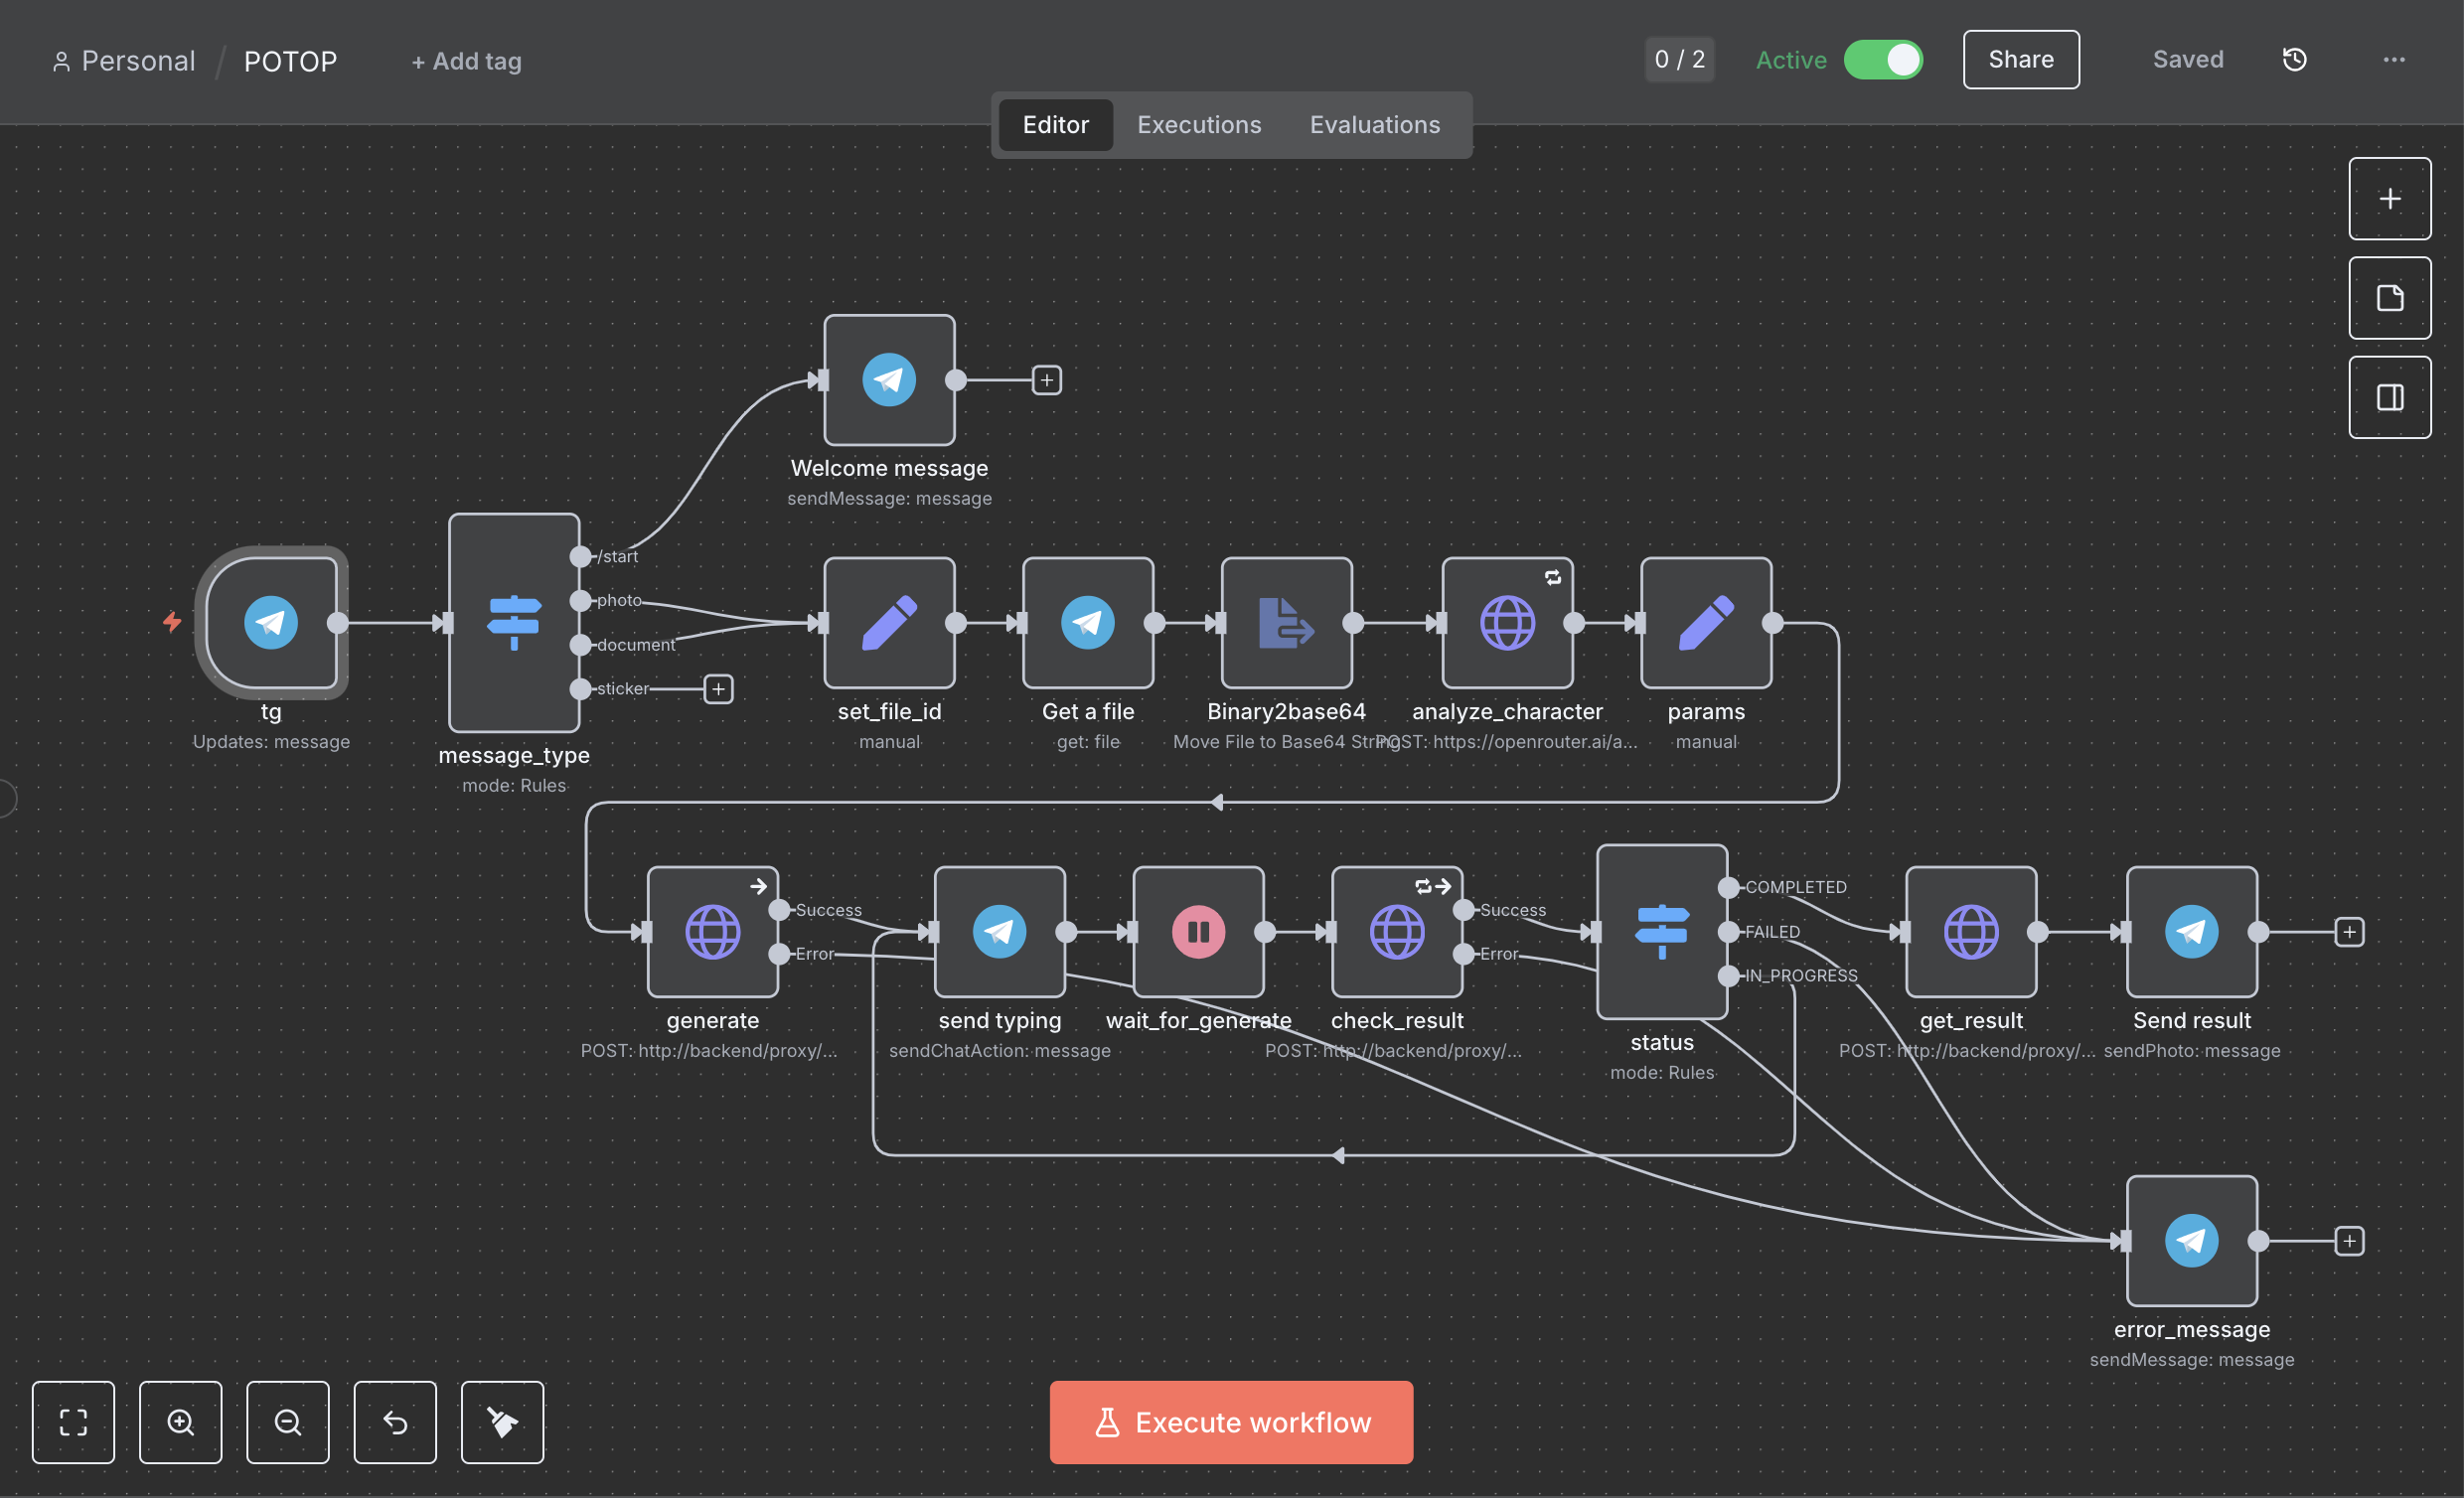Click the plus add node icon

click(2389, 199)
